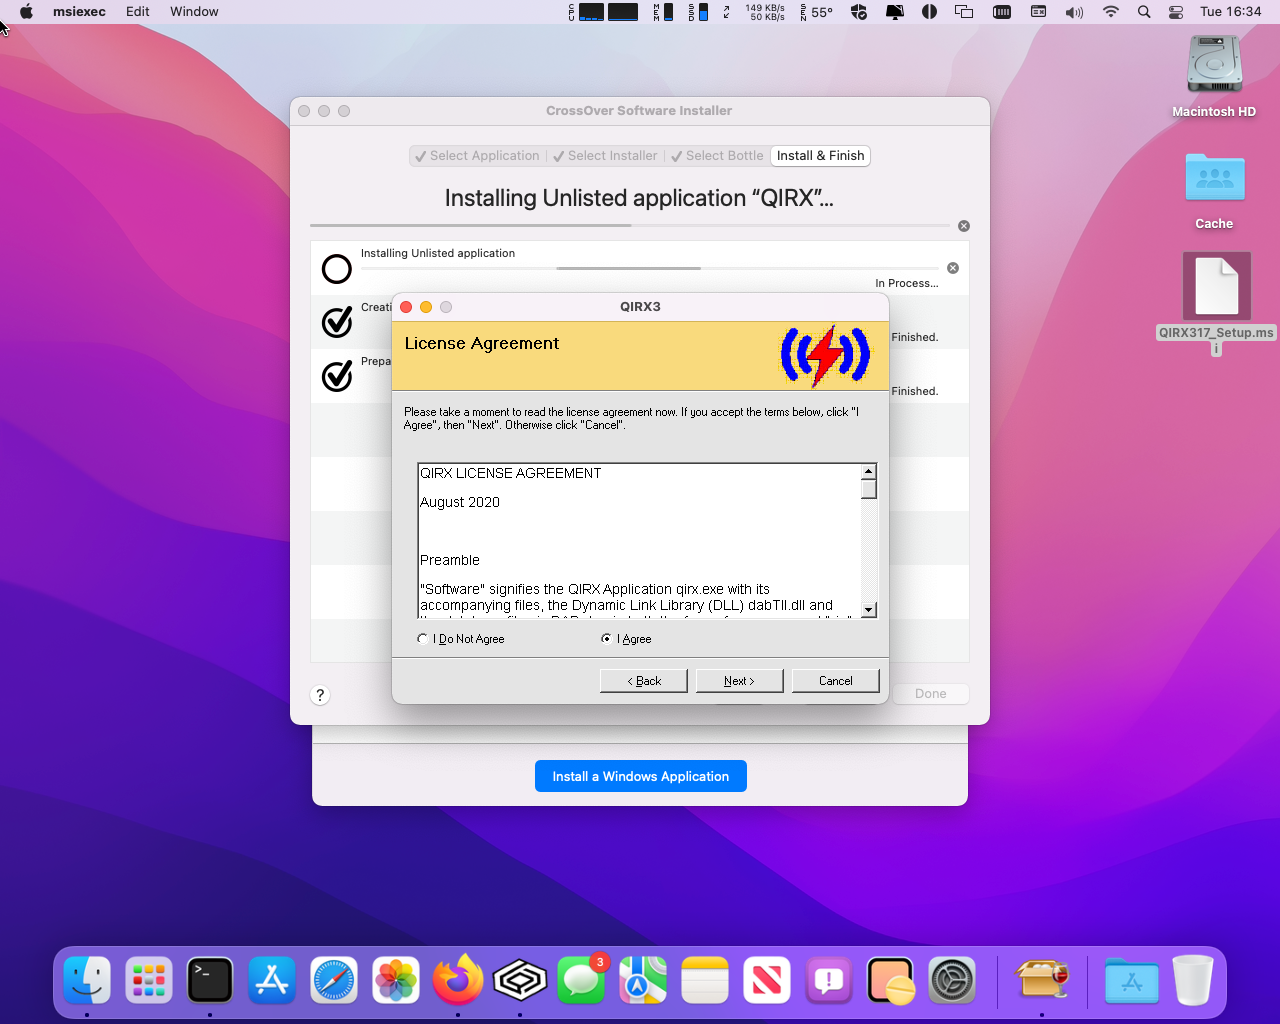Image resolution: width=1280 pixels, height=1024 pixels.
Task: Click license text scroll-up arrow
Action: click(x=868, y=471)
